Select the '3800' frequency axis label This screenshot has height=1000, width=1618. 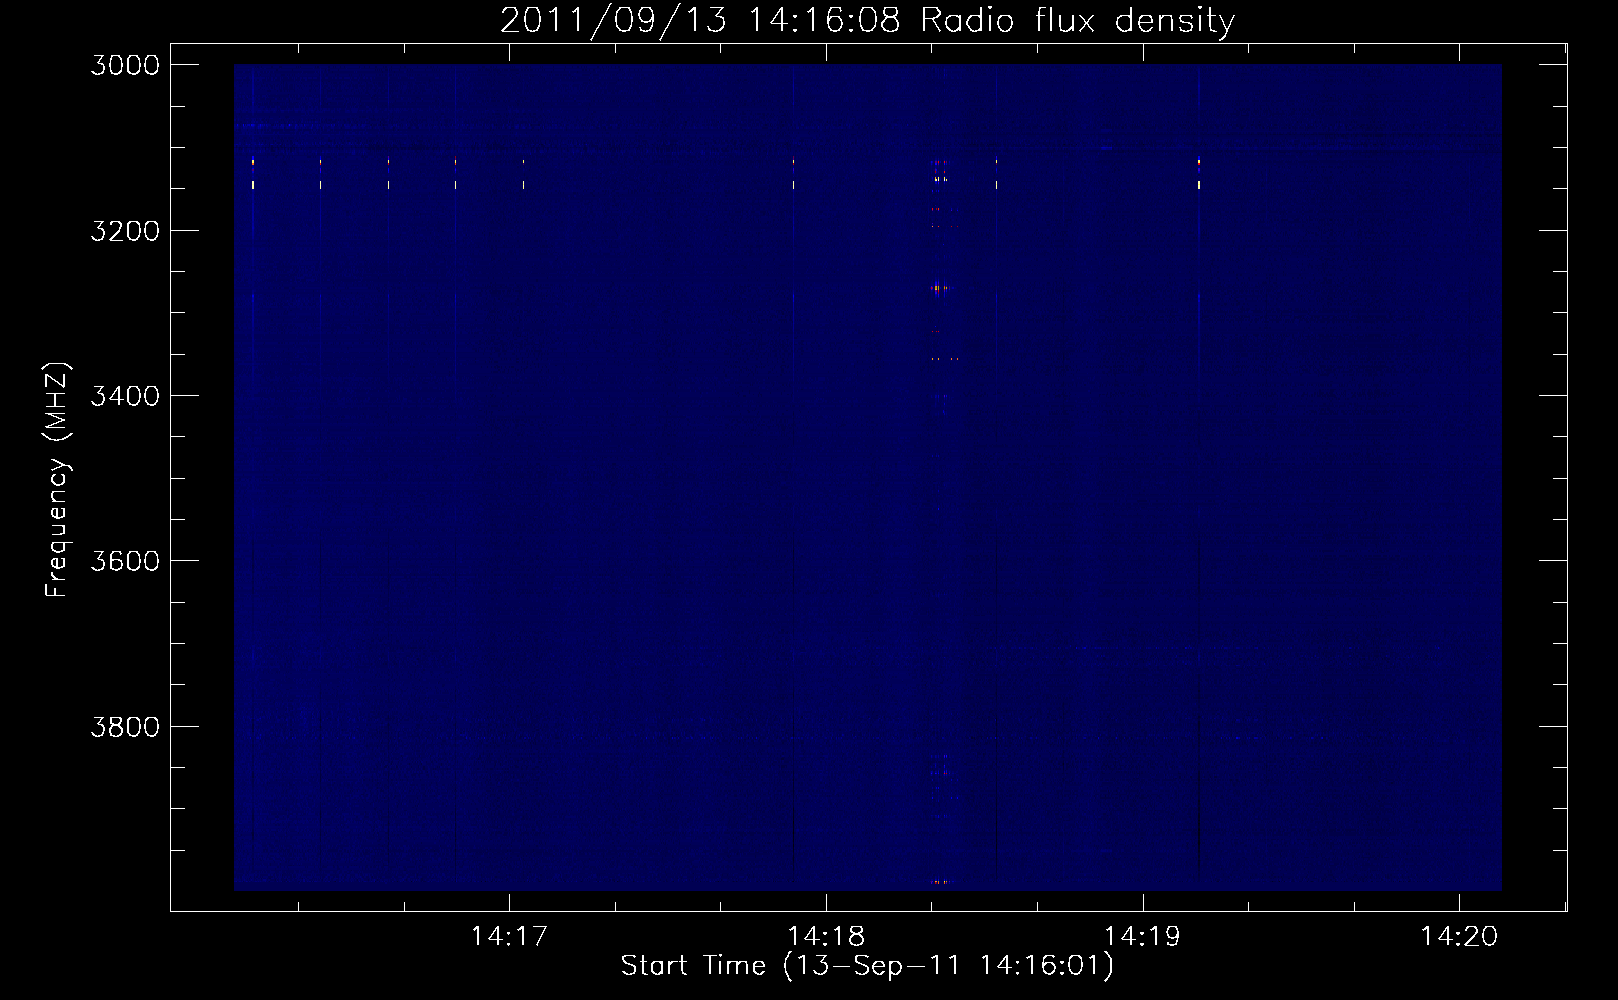click(125, 726)
